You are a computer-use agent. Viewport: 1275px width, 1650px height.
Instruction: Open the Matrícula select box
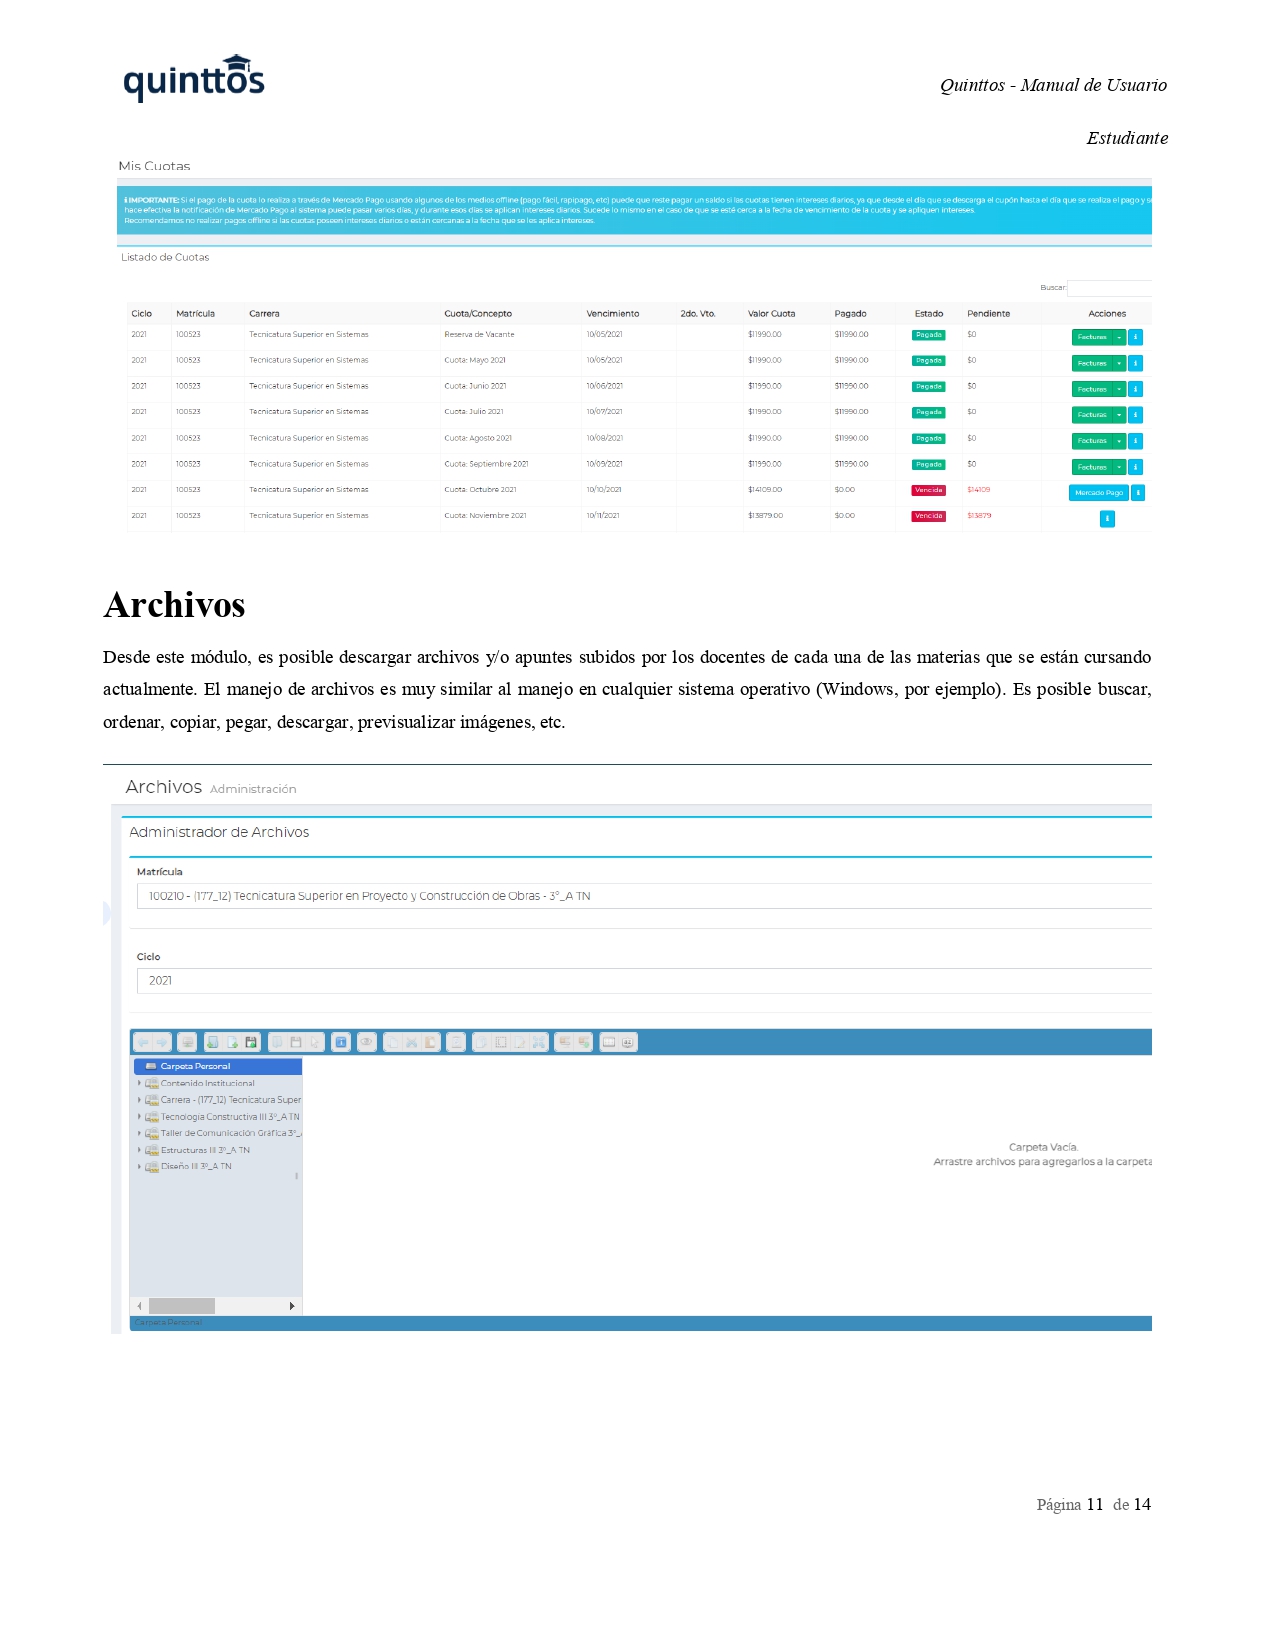point(644,896)
